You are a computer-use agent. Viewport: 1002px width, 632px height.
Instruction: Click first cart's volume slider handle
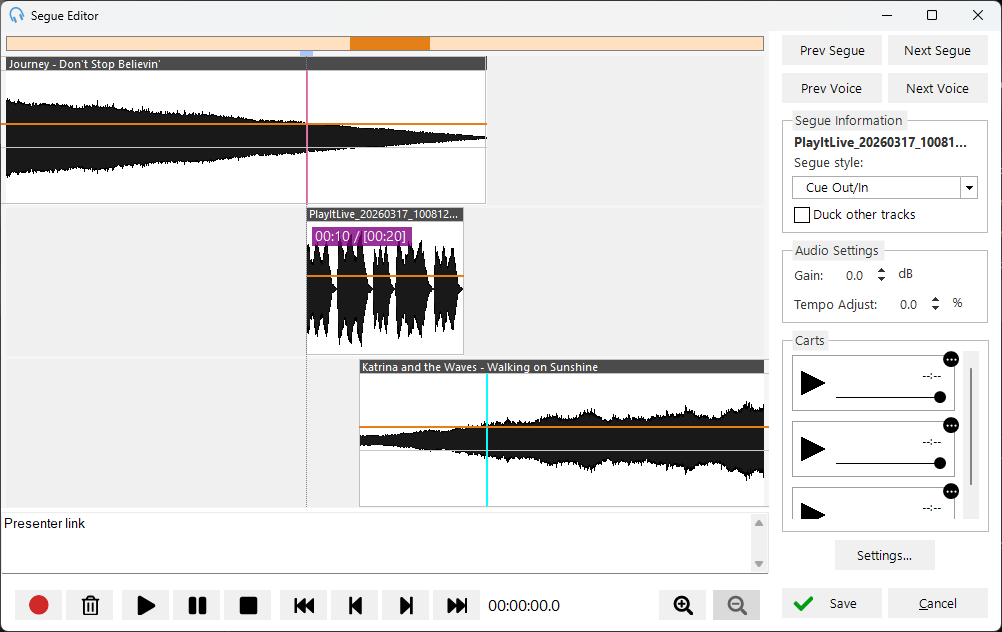[939, 397]
